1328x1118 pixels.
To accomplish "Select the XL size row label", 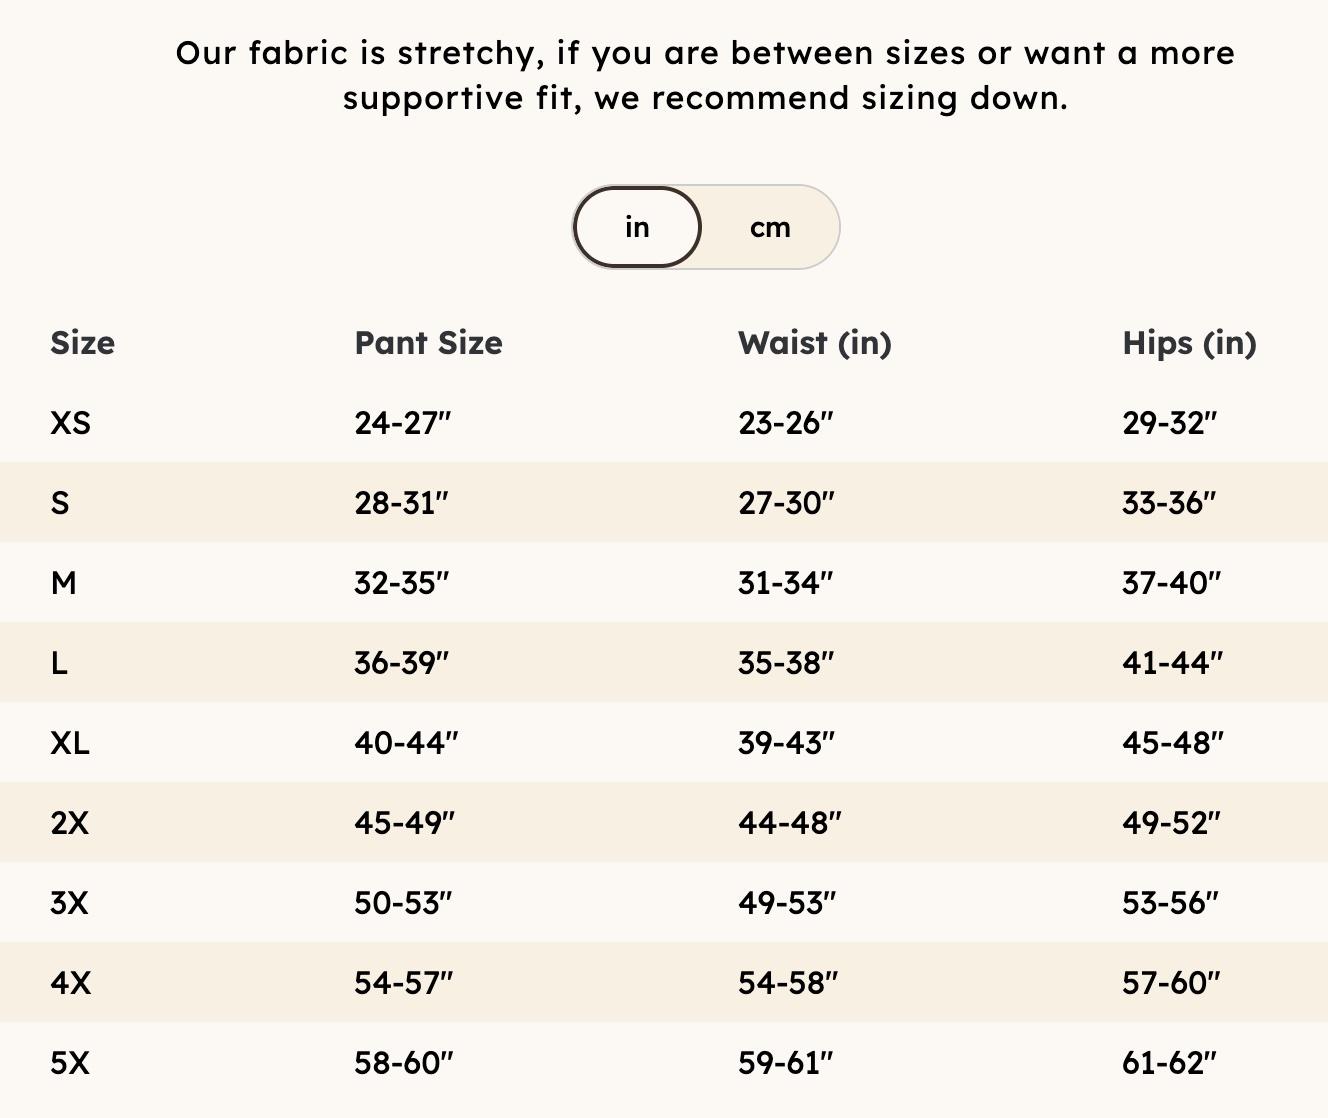I will pos(70,743).
